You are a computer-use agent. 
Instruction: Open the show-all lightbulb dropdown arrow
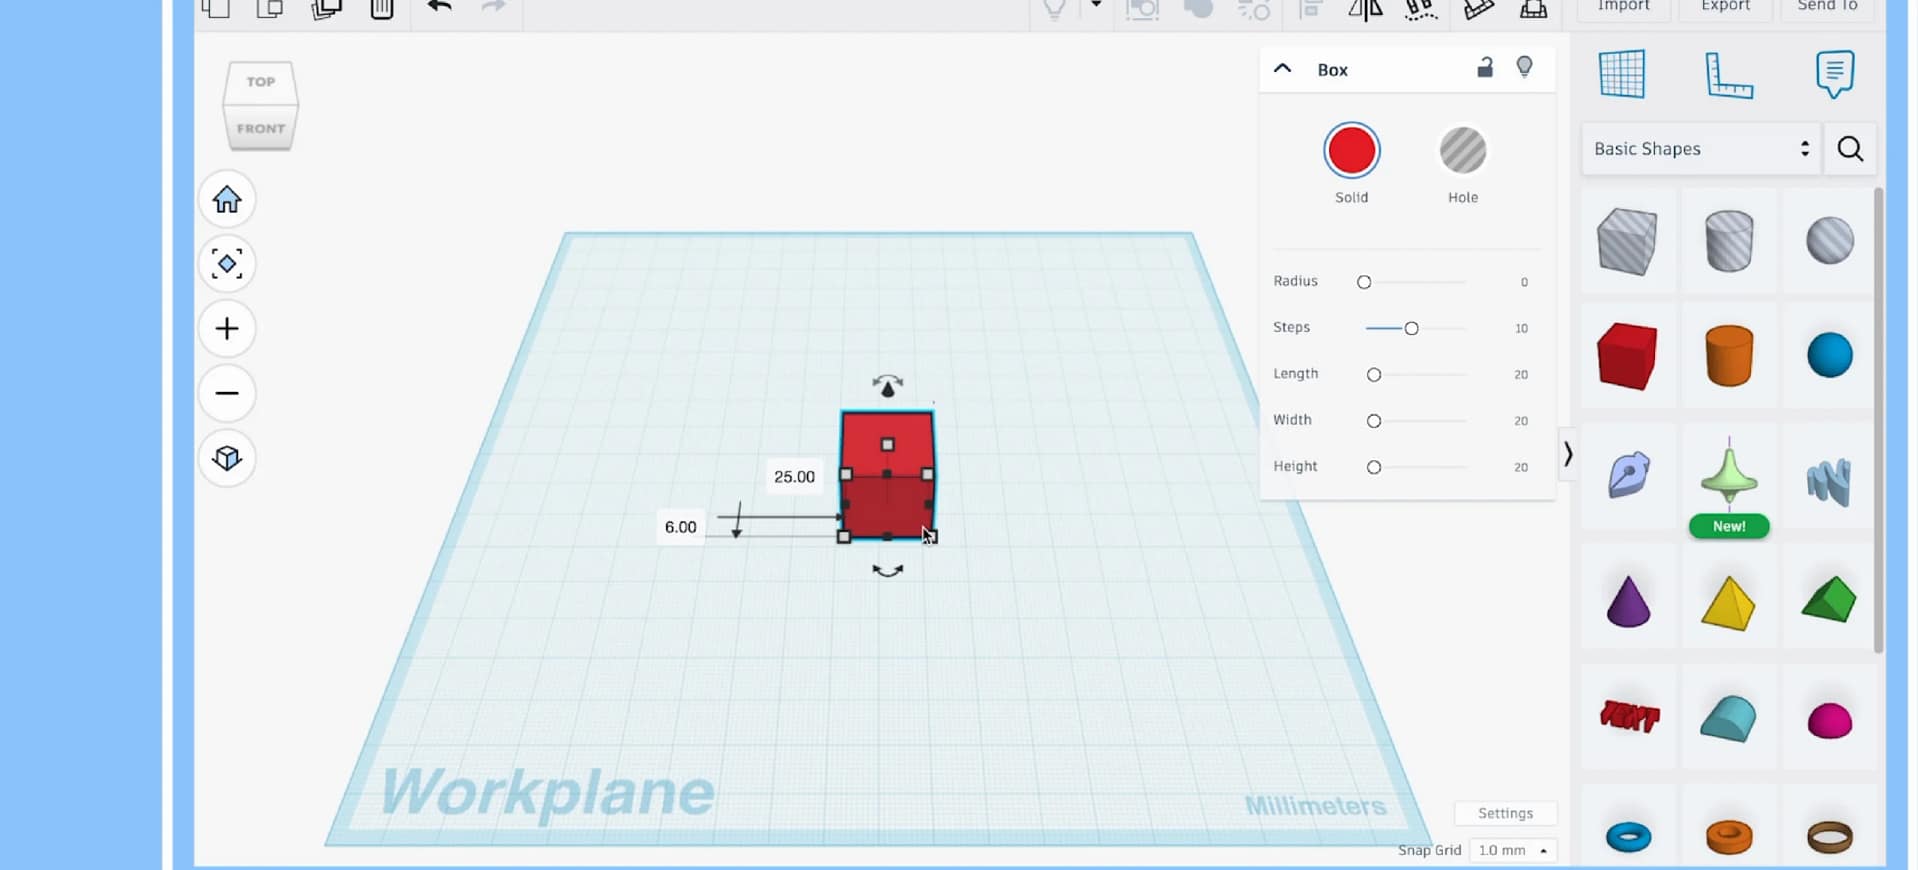(x=1096, y=5)
